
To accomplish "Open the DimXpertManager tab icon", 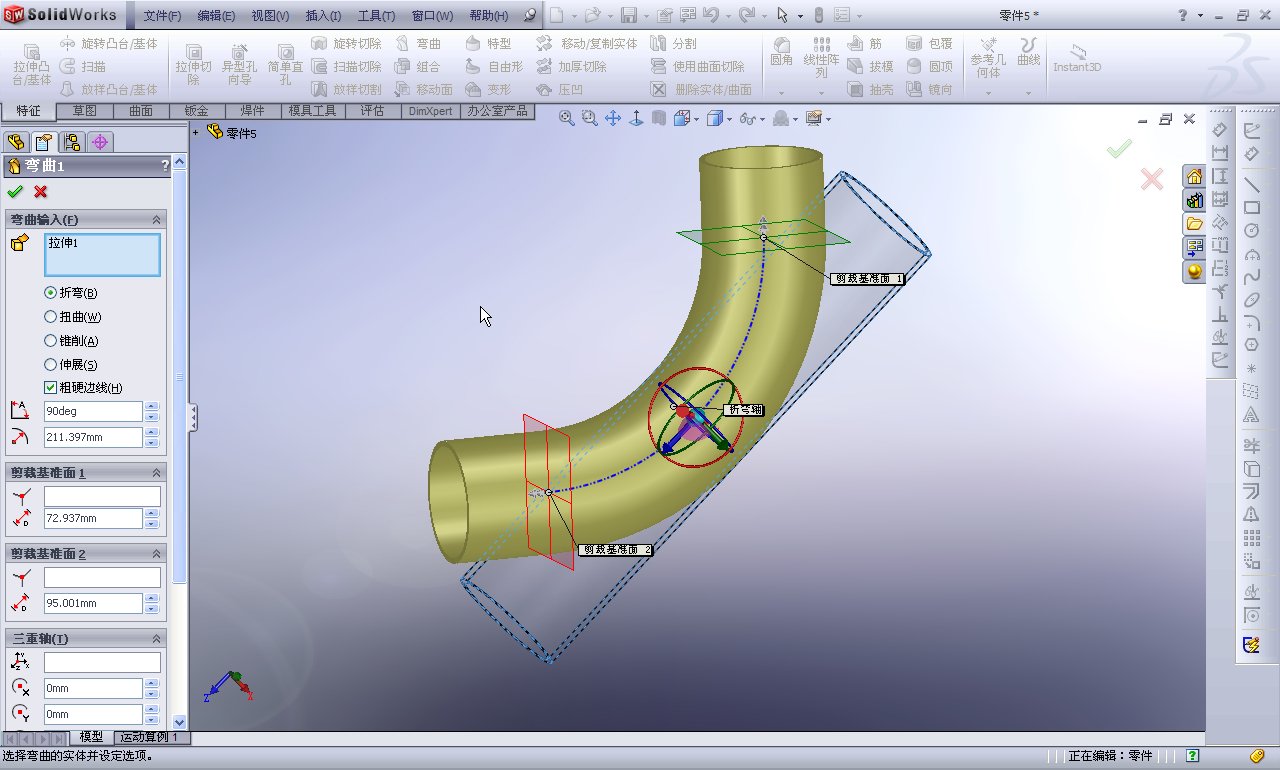I will point(99,142).
